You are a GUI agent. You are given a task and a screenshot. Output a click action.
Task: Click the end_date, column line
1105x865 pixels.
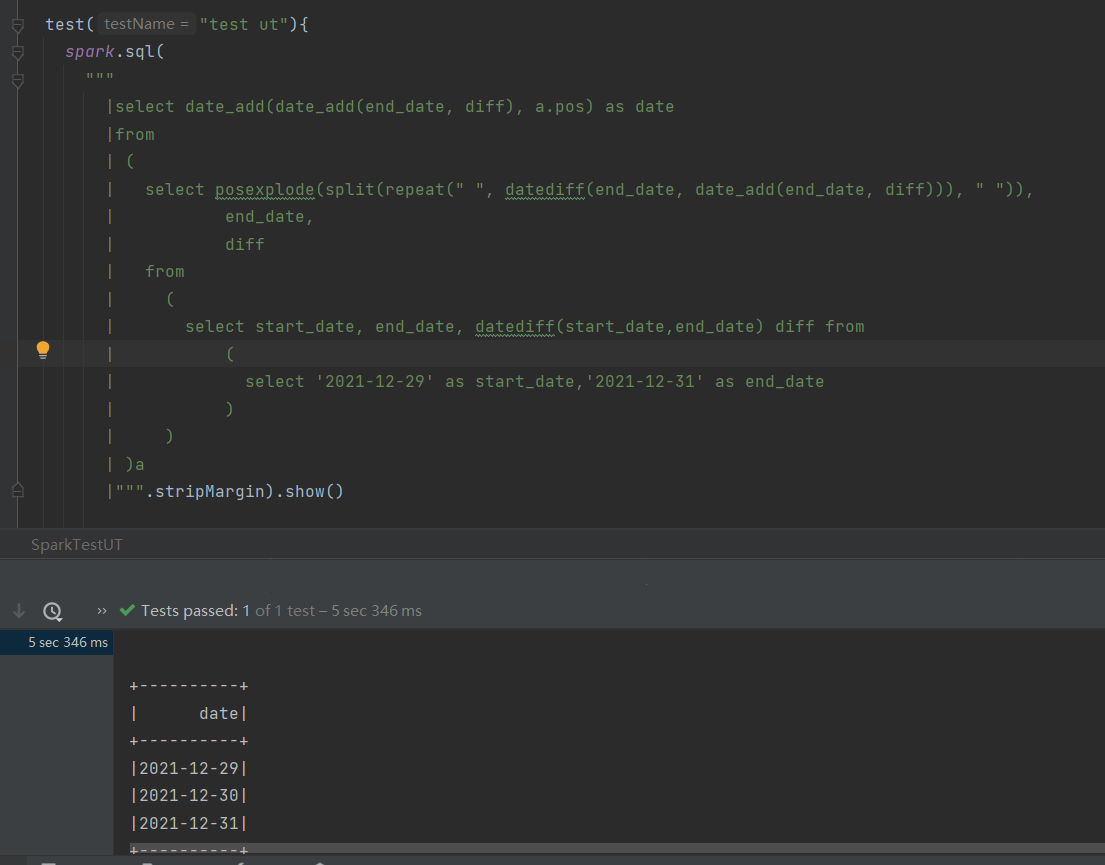[x=269, y=217]
